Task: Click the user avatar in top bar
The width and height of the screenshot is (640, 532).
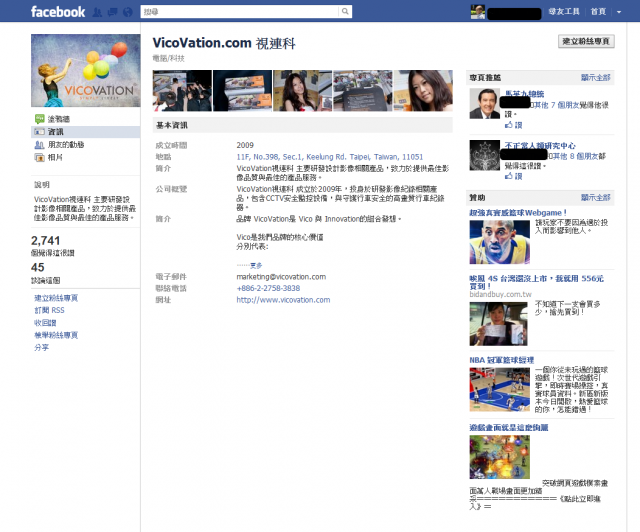Action: coord(478,12)
